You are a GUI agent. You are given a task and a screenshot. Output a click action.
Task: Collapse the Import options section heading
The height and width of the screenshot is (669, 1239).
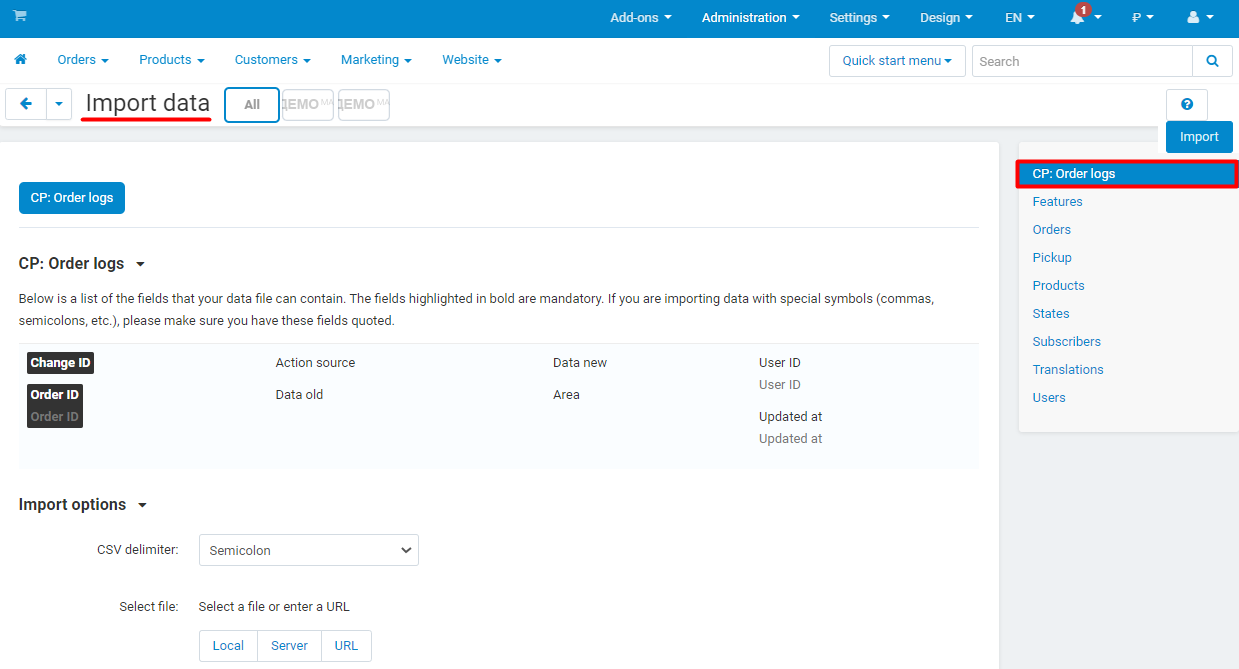pos(83,505)
